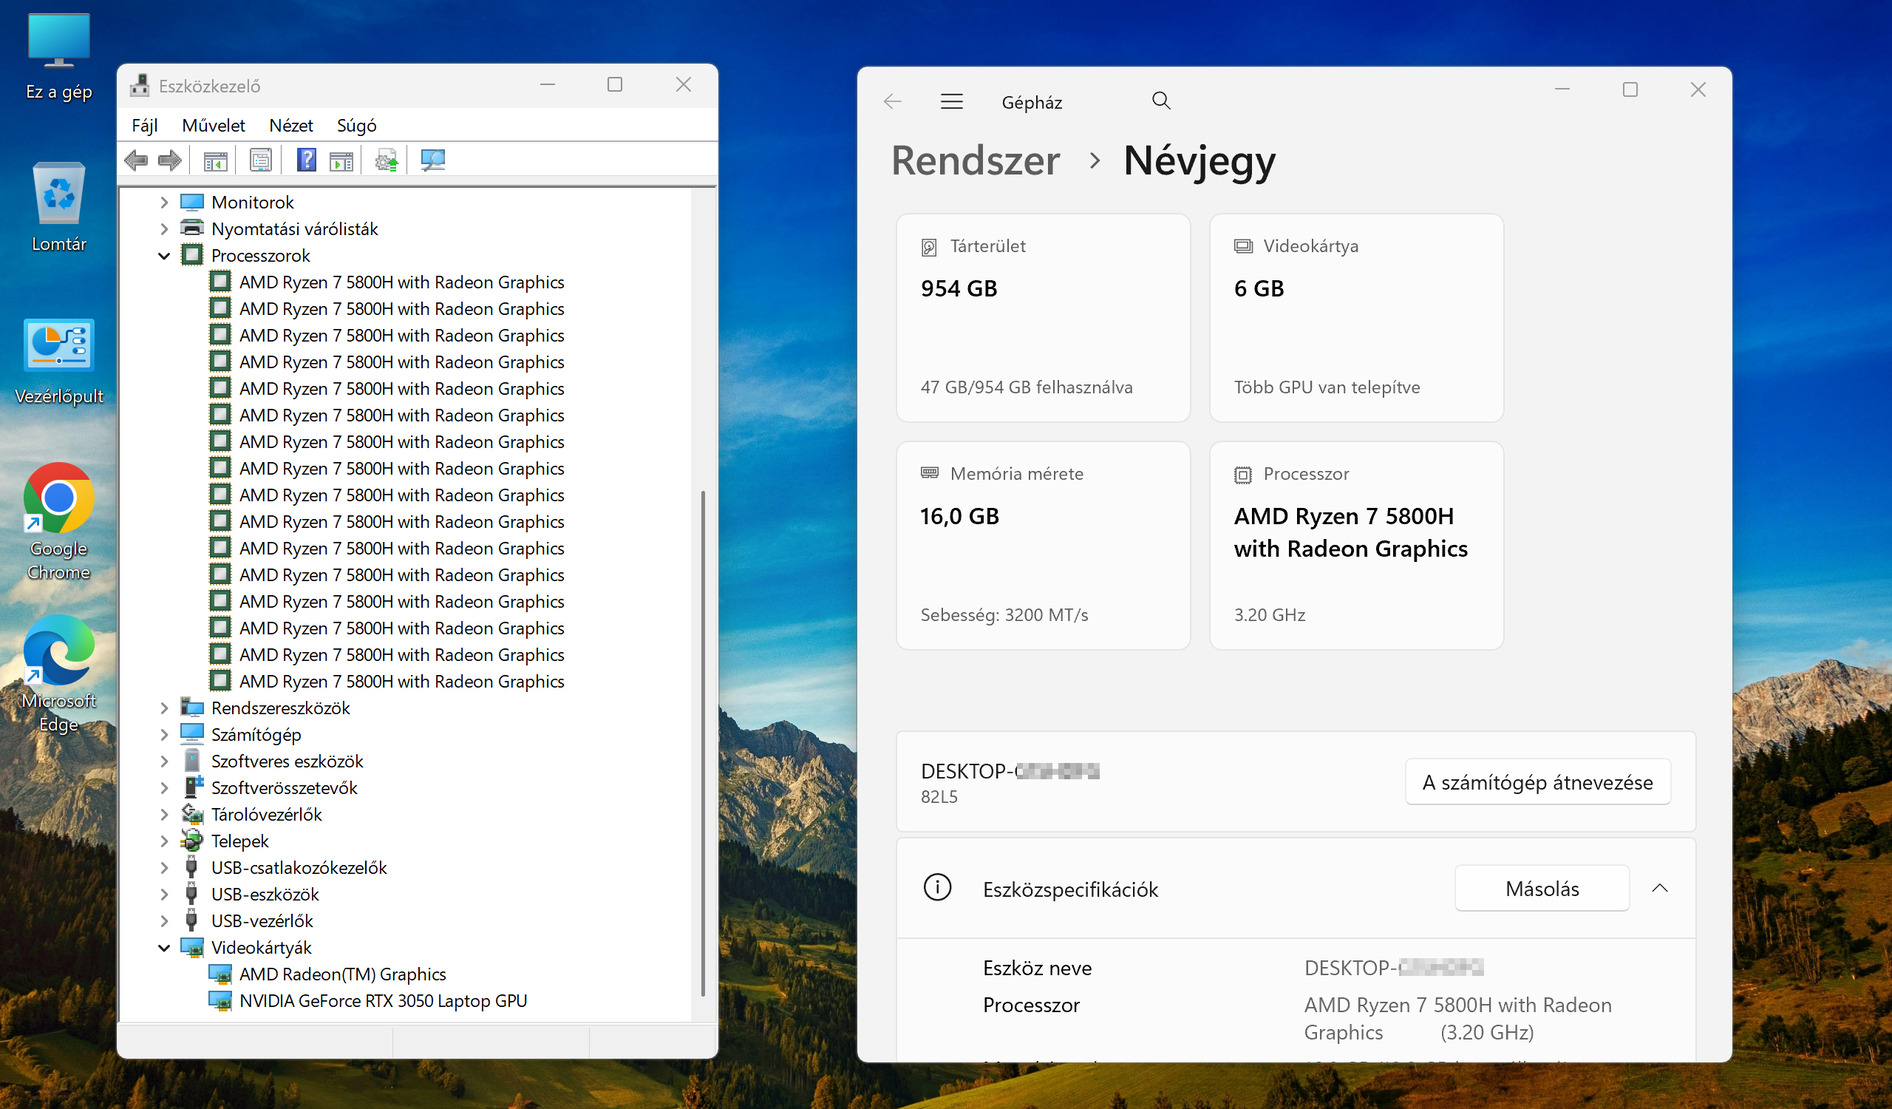Click 'A számítógép átnevezése' button

(x=1538, y=782)
